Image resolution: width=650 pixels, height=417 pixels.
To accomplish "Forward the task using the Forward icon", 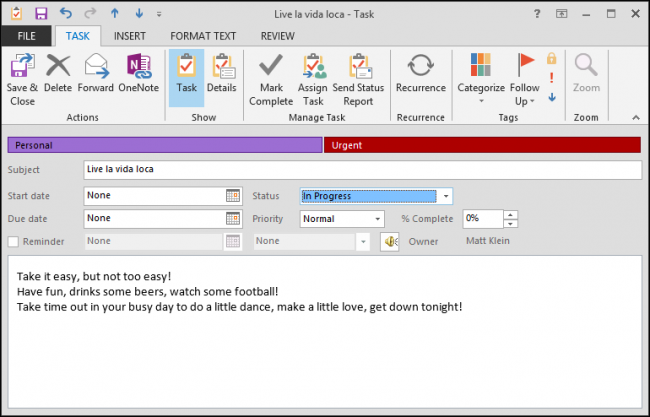I will (96, 65).
